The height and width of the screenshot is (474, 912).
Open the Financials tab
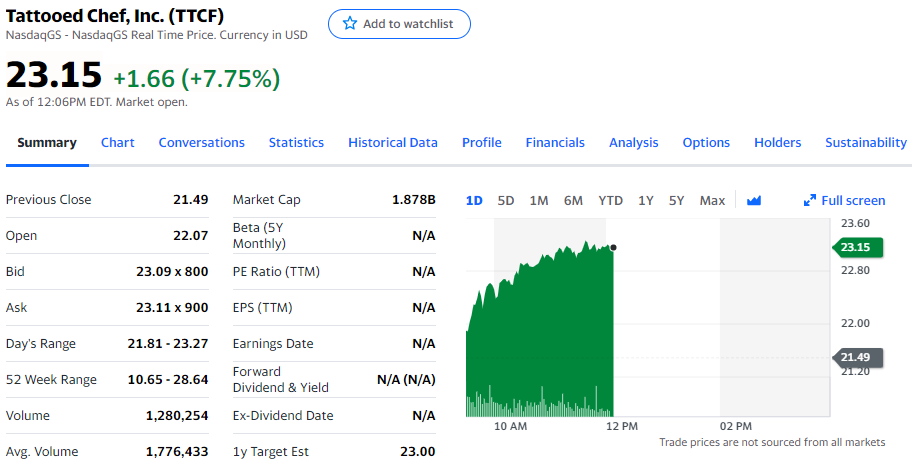click(555, 142)
